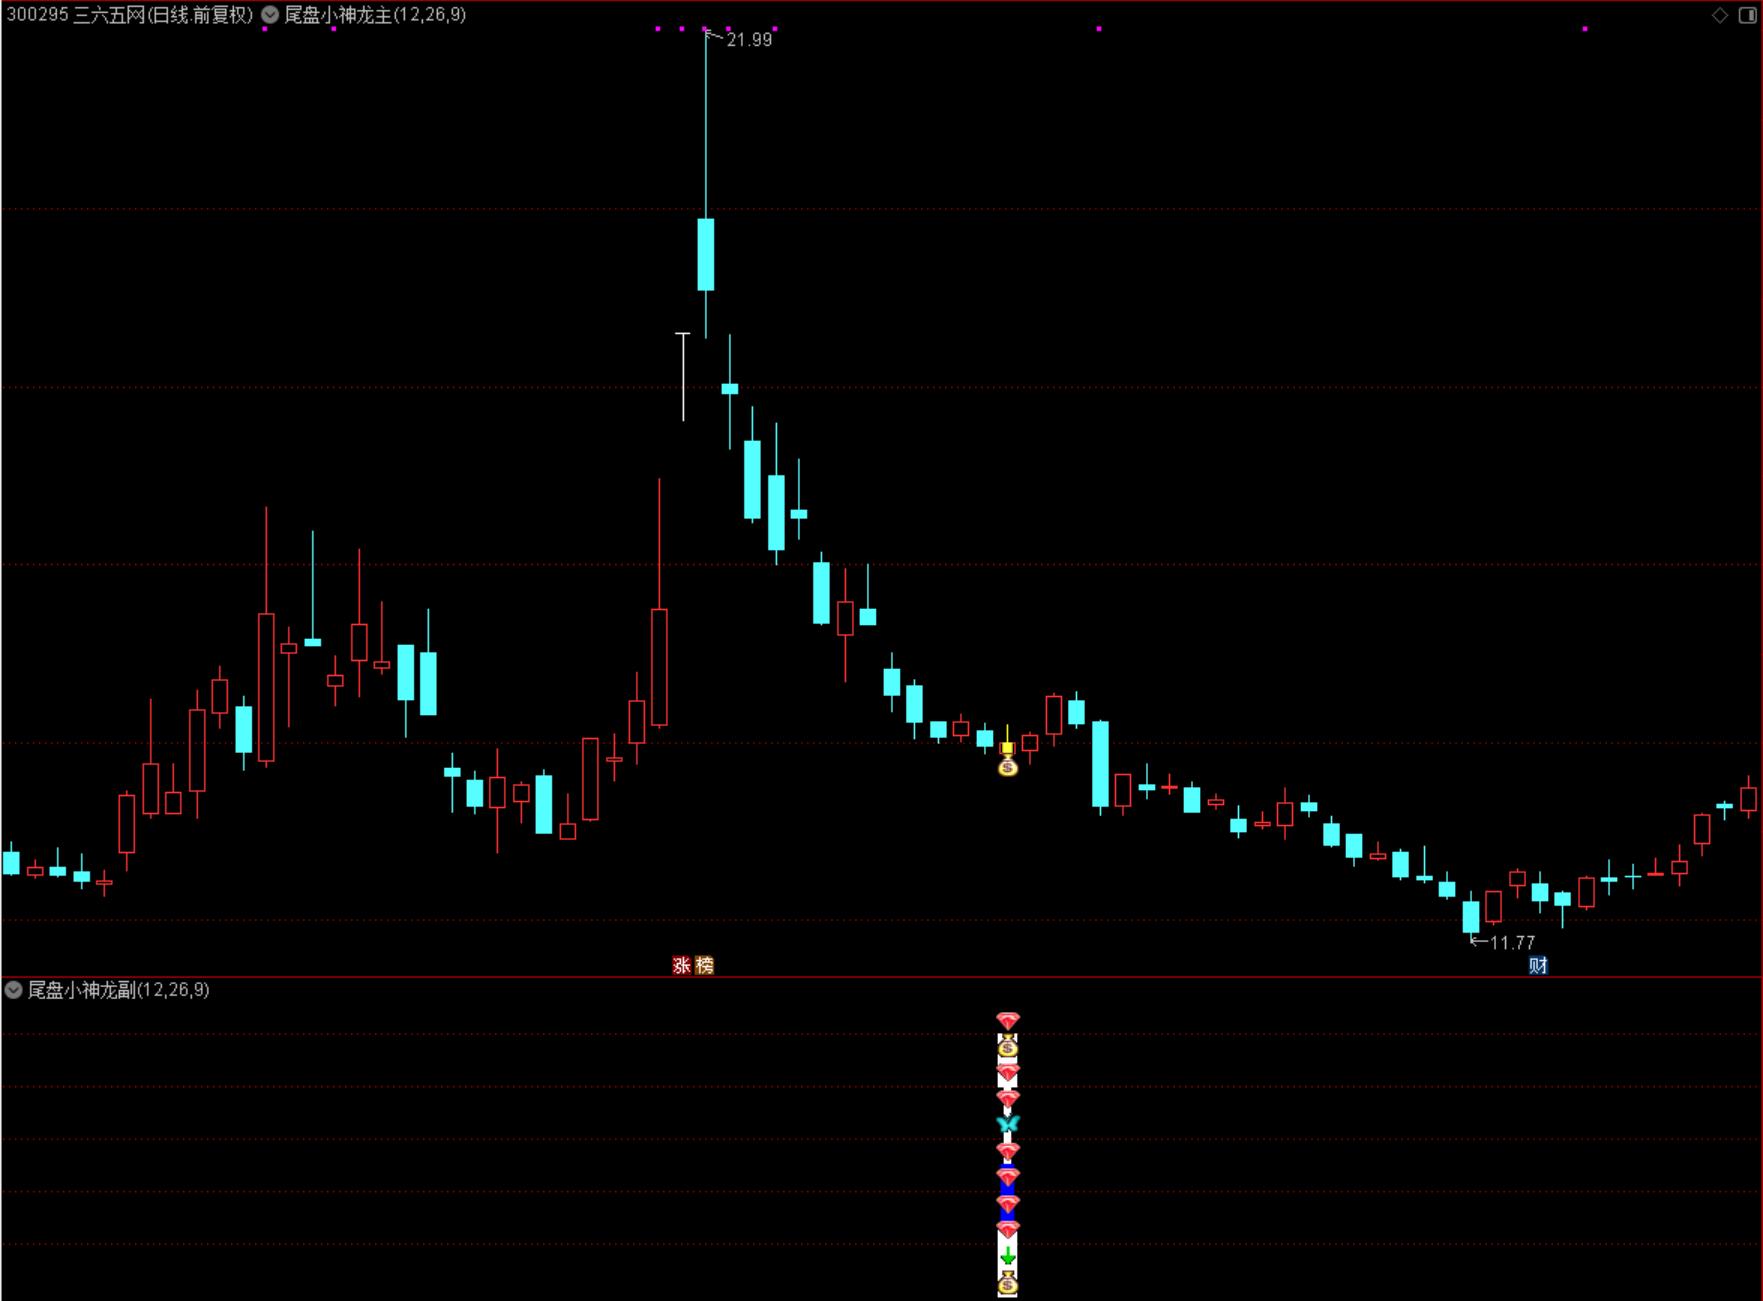Screen dimensions: 1763x1301
Task: Click the money bag signal on the main chart
Action: click(1008, 766)
